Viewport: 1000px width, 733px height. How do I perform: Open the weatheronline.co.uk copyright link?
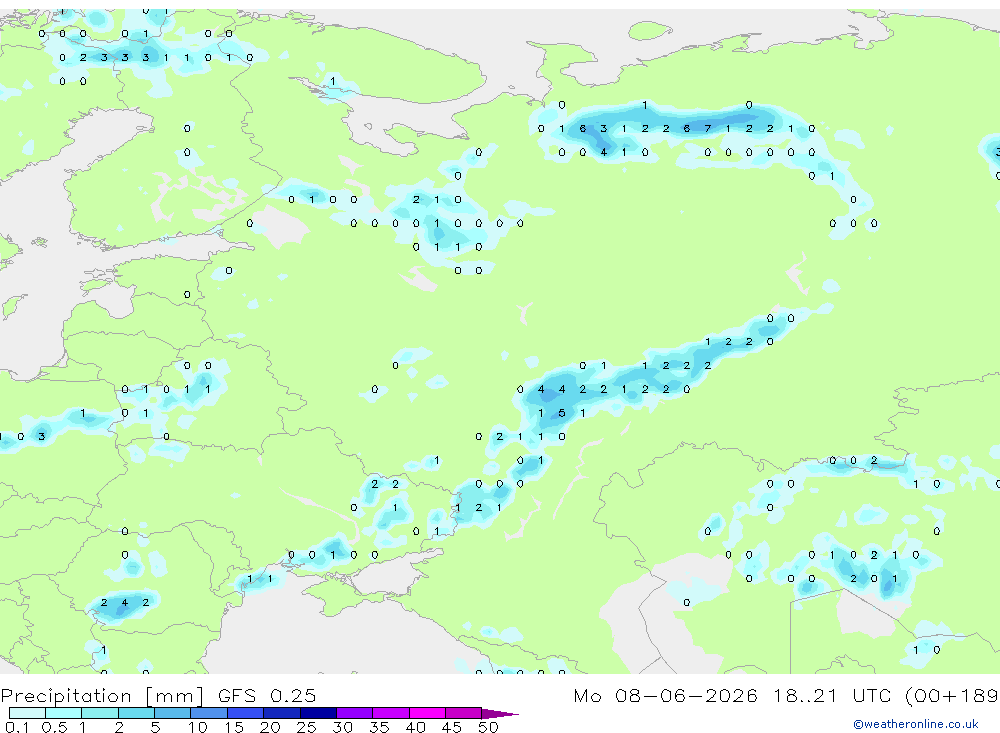click(916, 724)
